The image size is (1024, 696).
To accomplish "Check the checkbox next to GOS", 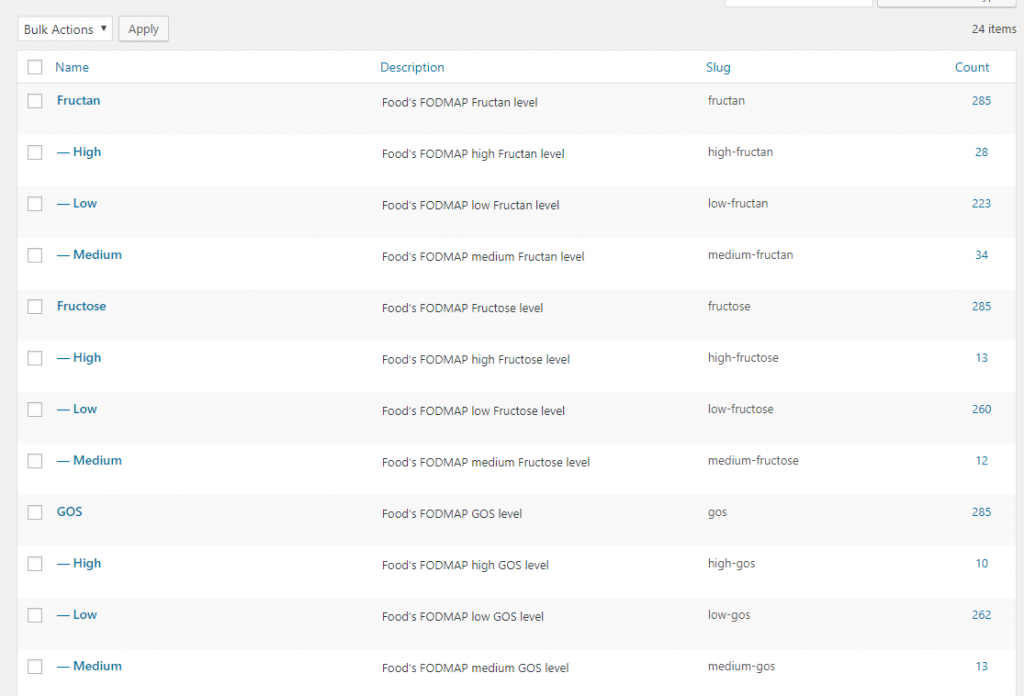I will [x=34, y=511].
